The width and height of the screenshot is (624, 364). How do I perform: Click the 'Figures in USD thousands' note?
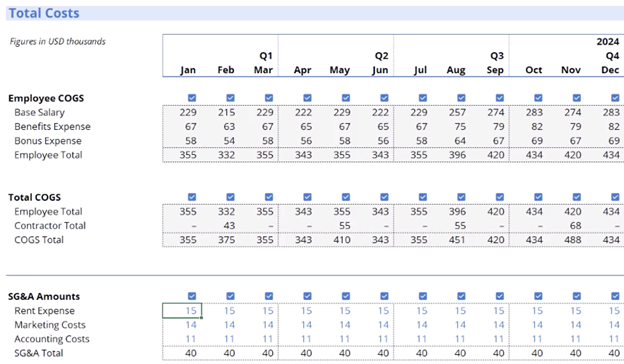[58, 41]
